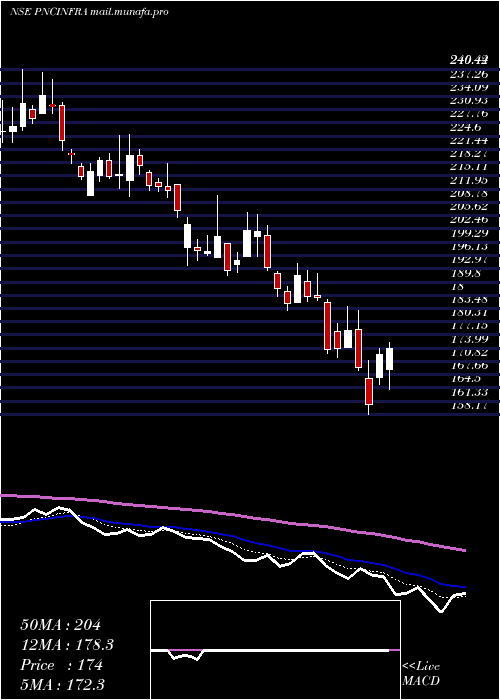The width and height of the screenshot is (500, 700).
Task: Click the 183.48 price axis label
Action: pyautogui.click(x=469, y=299)
